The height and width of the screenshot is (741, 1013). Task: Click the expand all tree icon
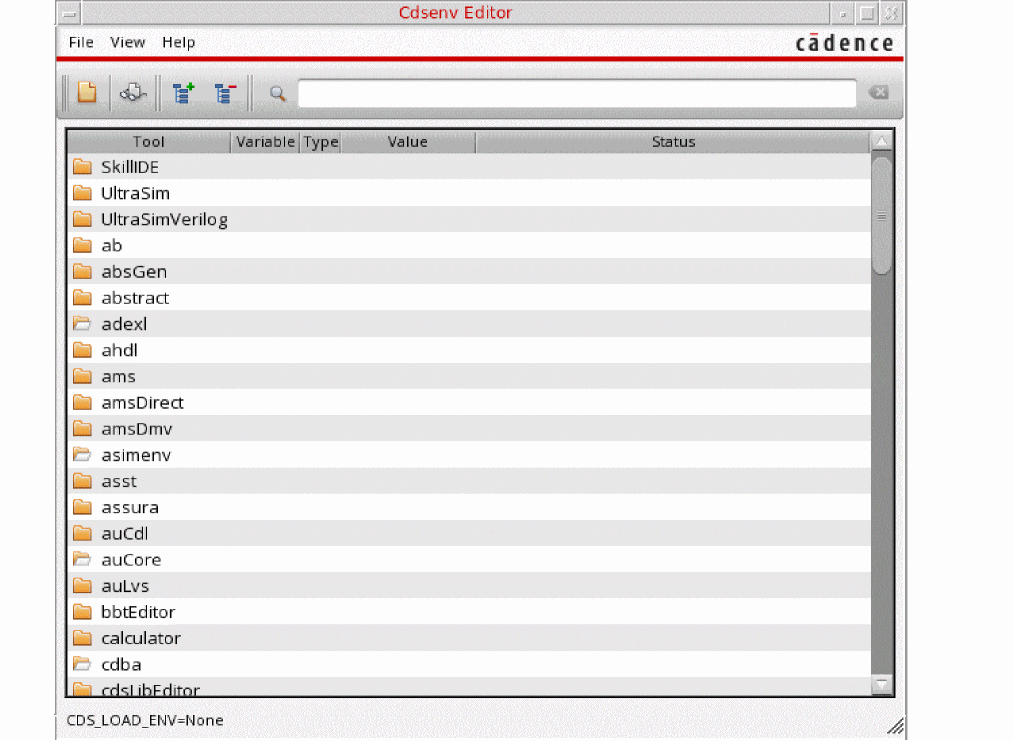tap(183, 93)
